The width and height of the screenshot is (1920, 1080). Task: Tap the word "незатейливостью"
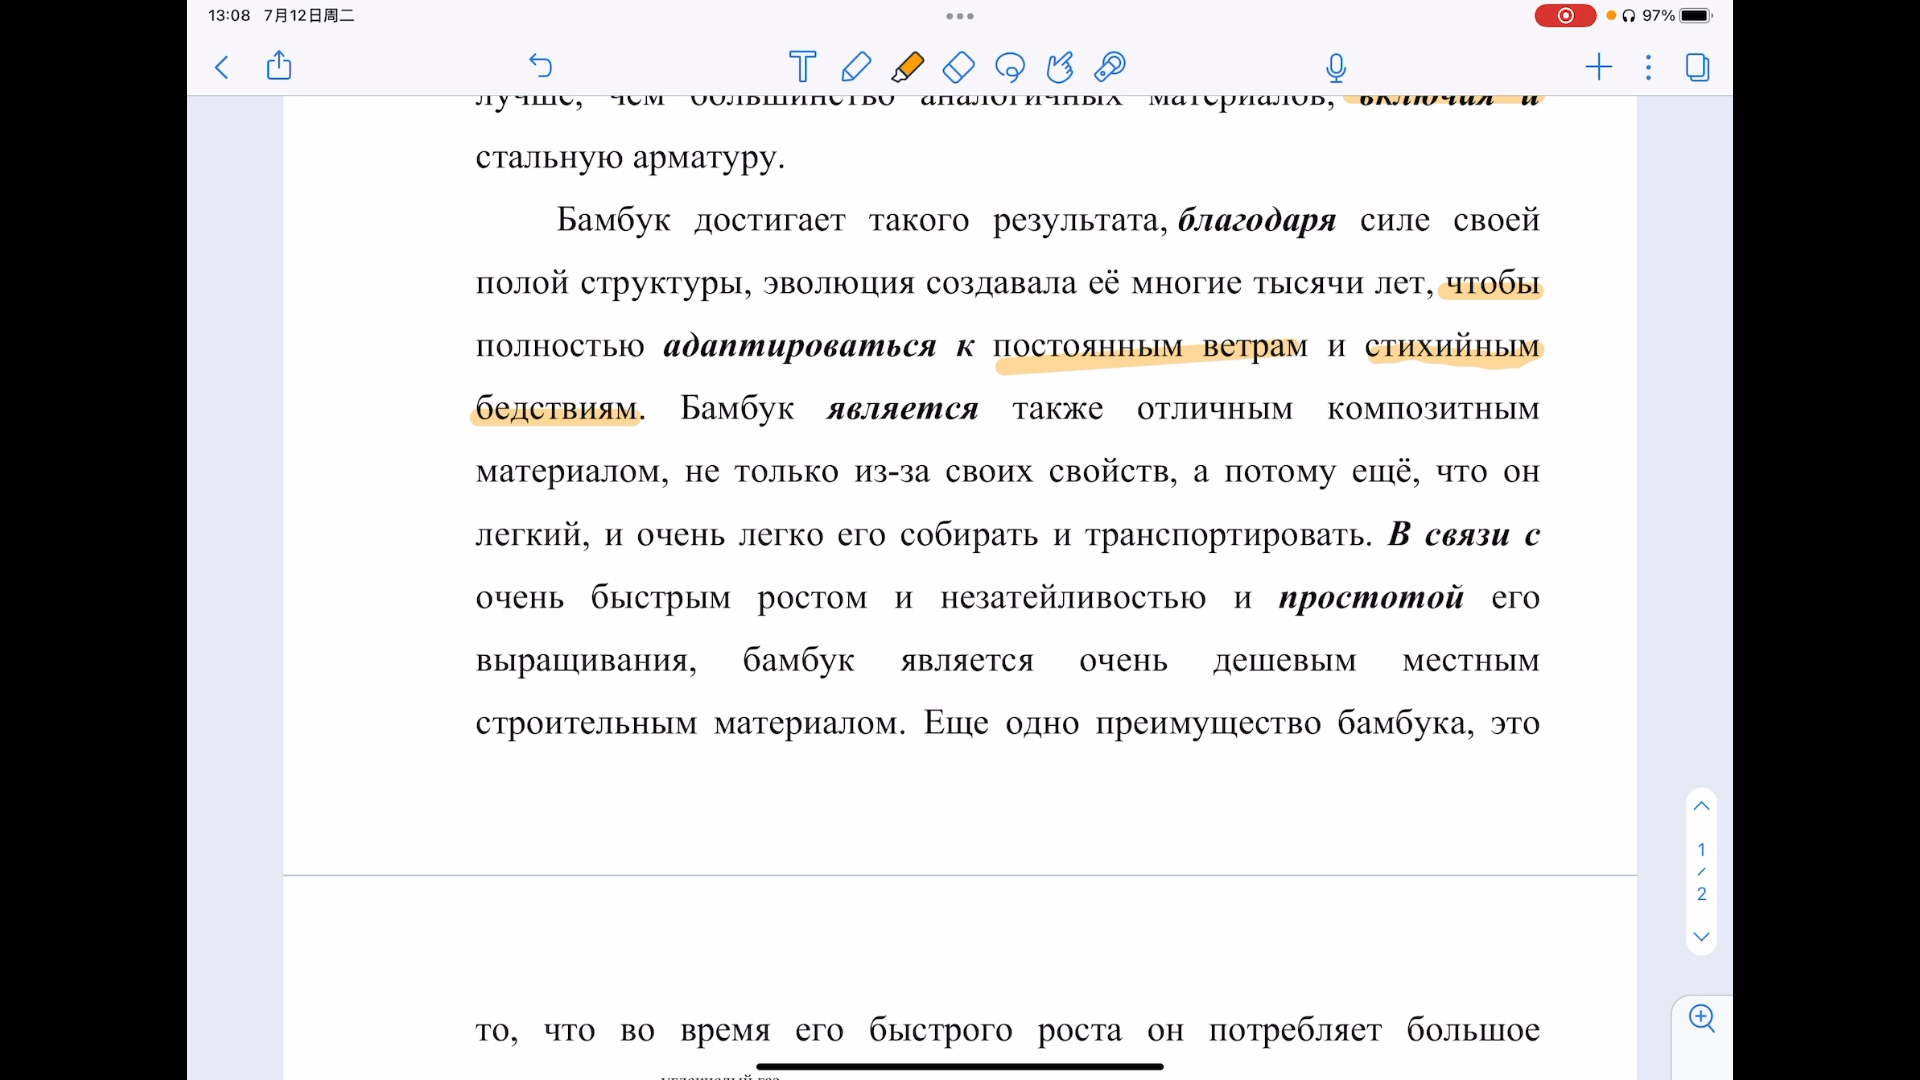coord(1073,598)
